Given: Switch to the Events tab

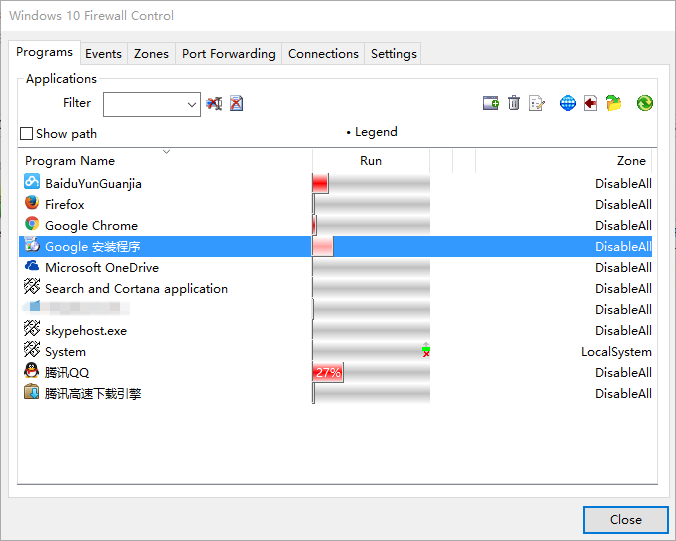Looking at the screenshot, I should point(103,54).
